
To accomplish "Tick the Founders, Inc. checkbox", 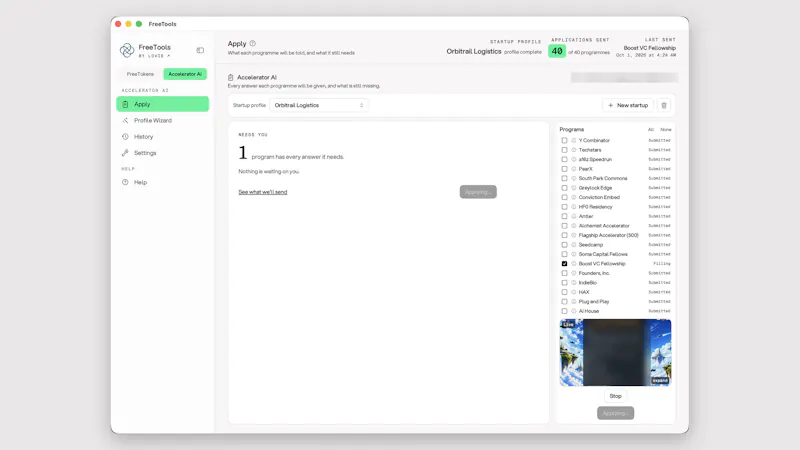I will click(x=564, y=273).
